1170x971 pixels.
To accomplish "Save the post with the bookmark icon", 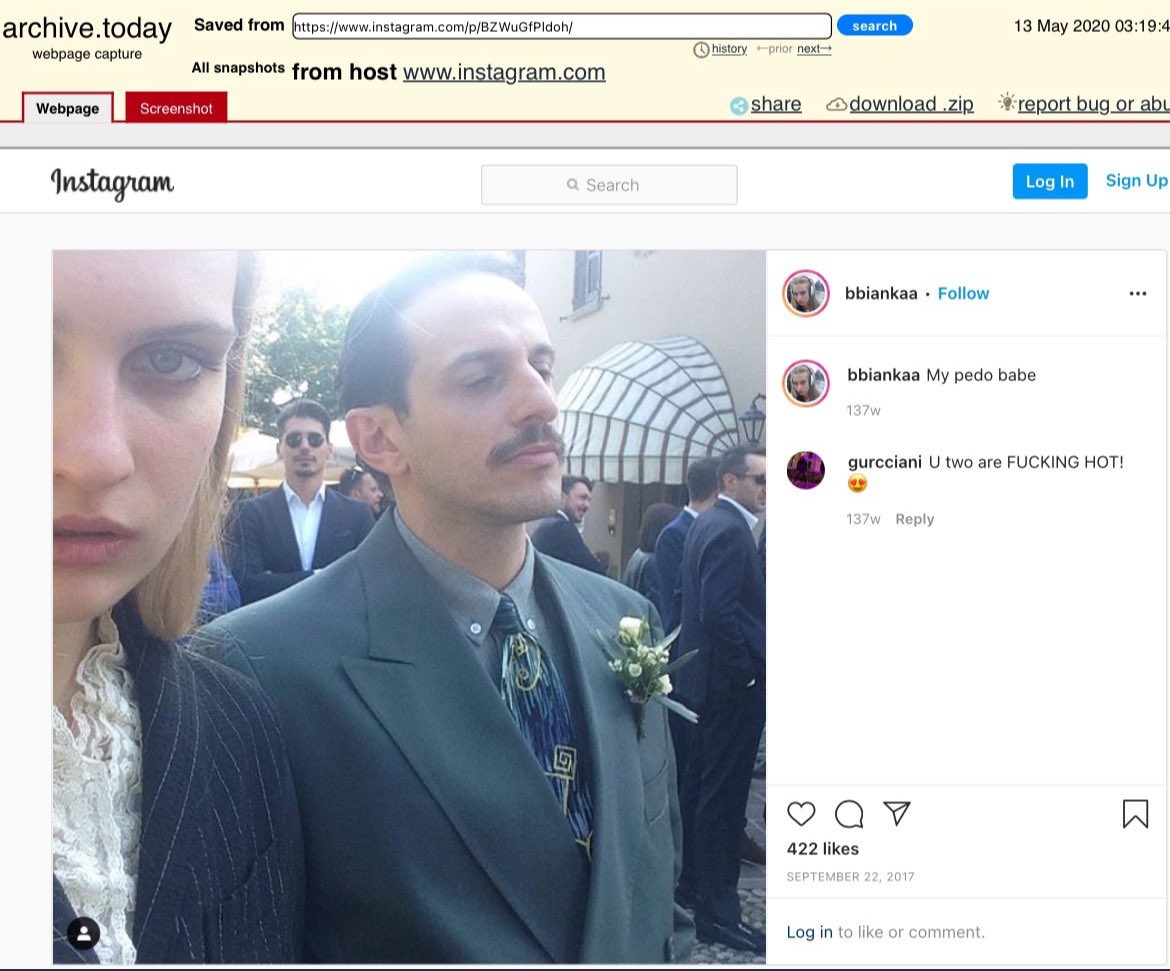I will [x=1136, y=814].
